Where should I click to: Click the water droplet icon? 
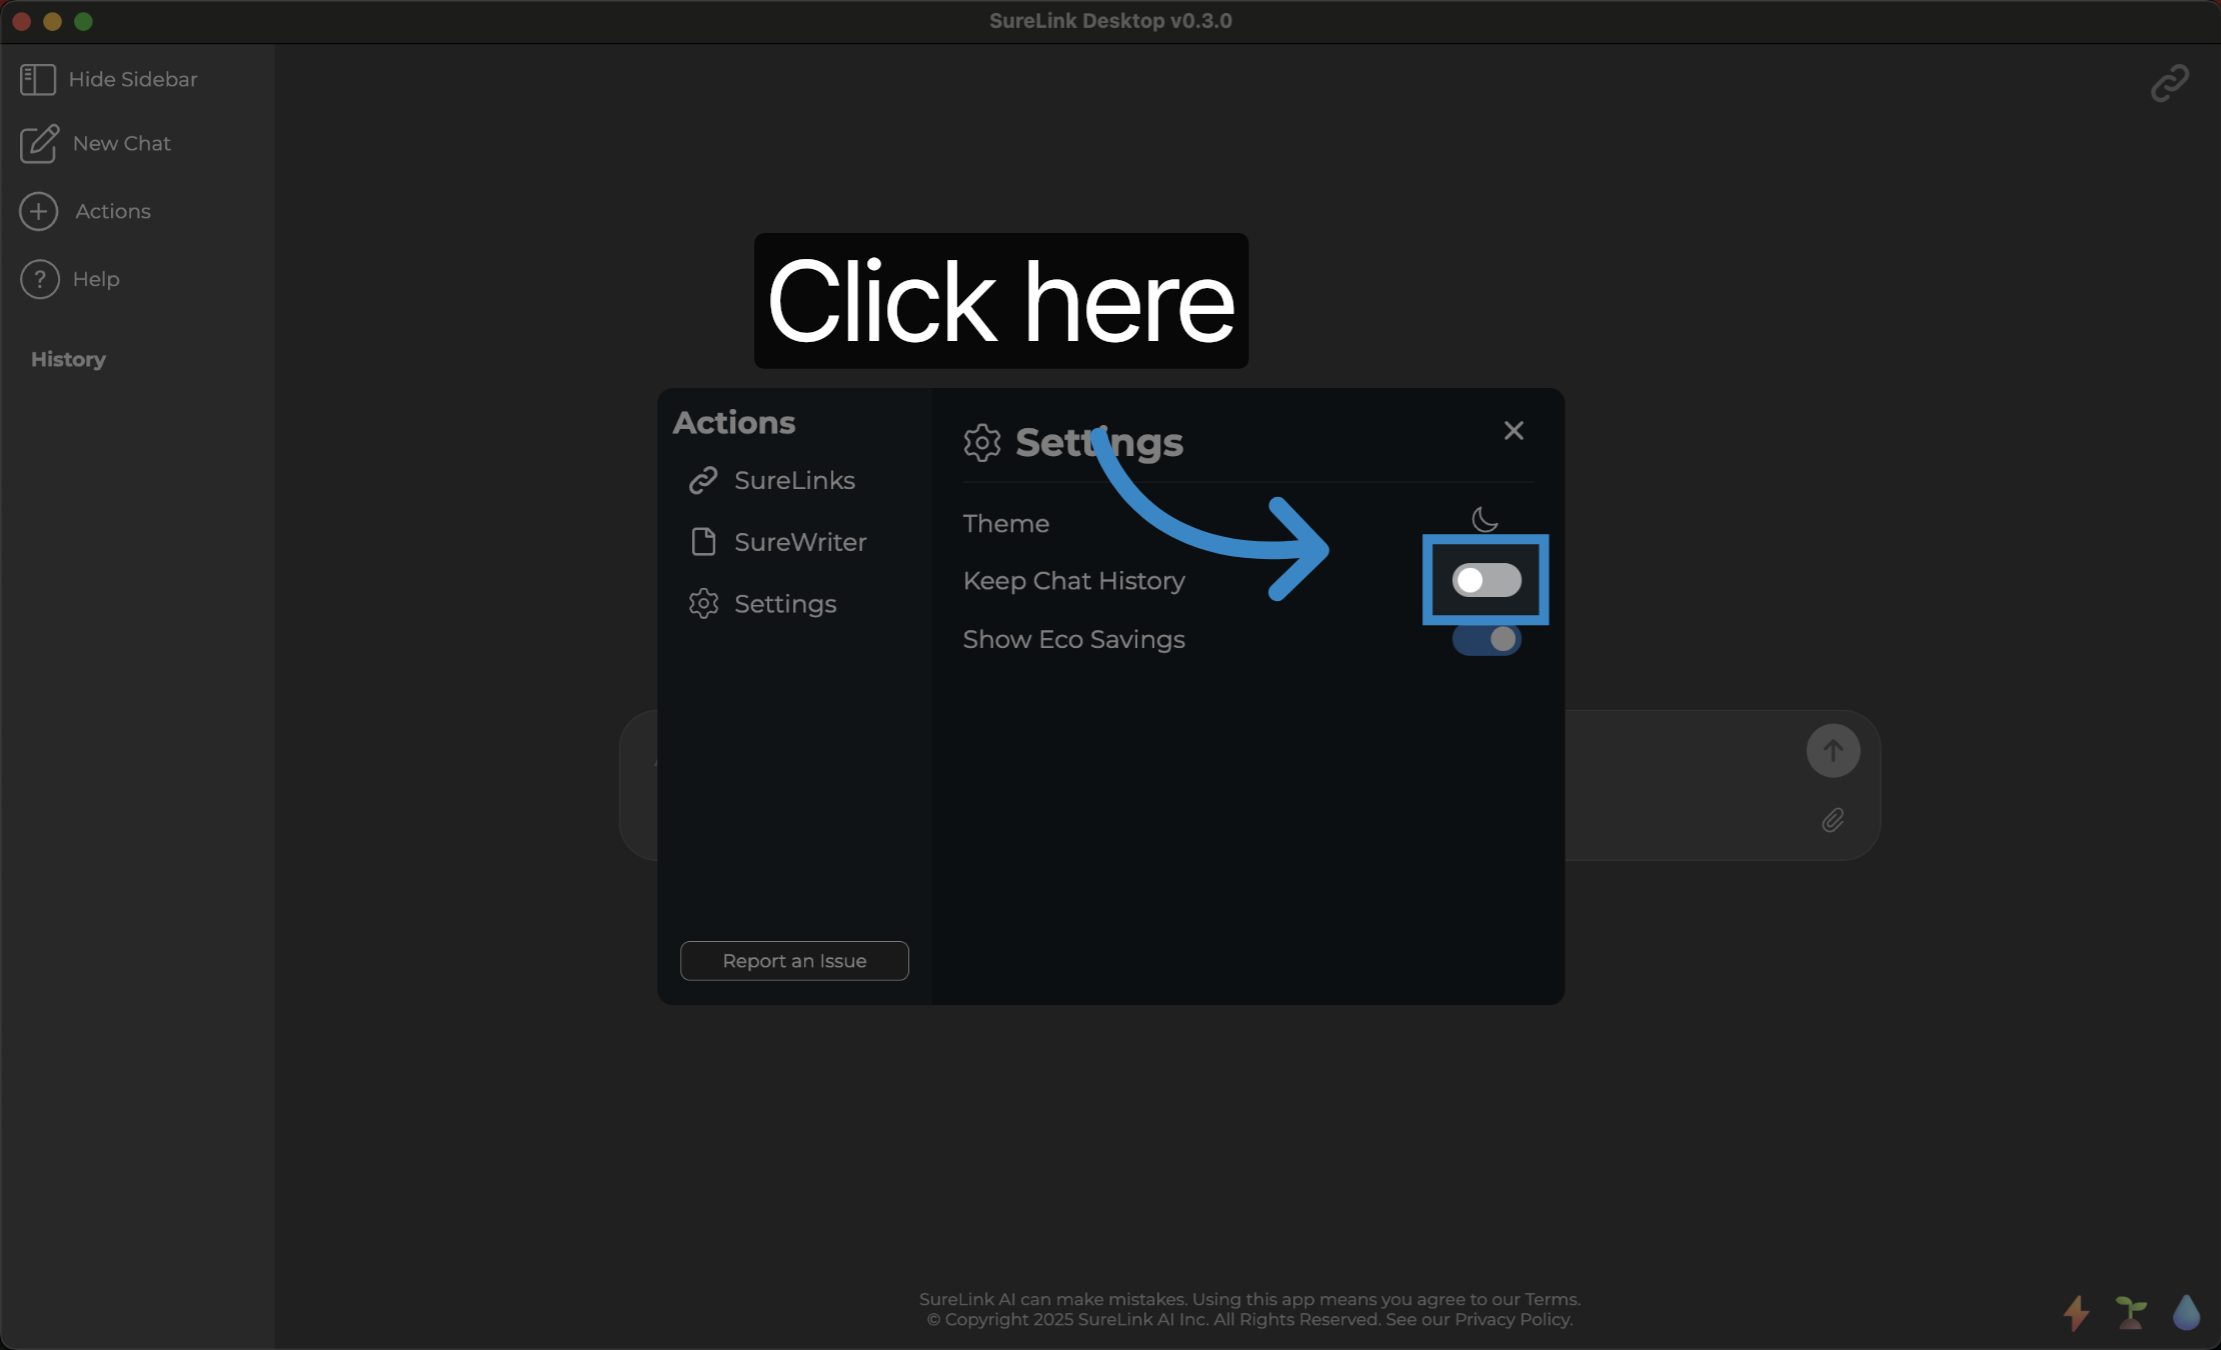tap(2186, 1312)
